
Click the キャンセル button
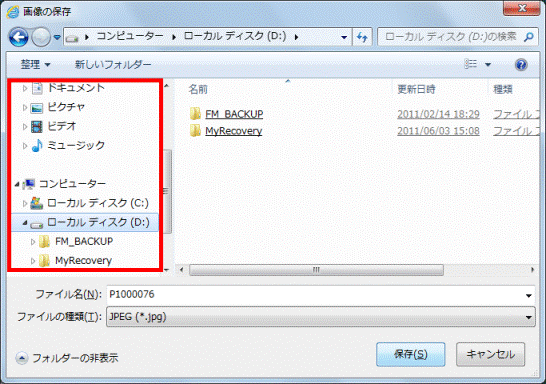point(490,354)
